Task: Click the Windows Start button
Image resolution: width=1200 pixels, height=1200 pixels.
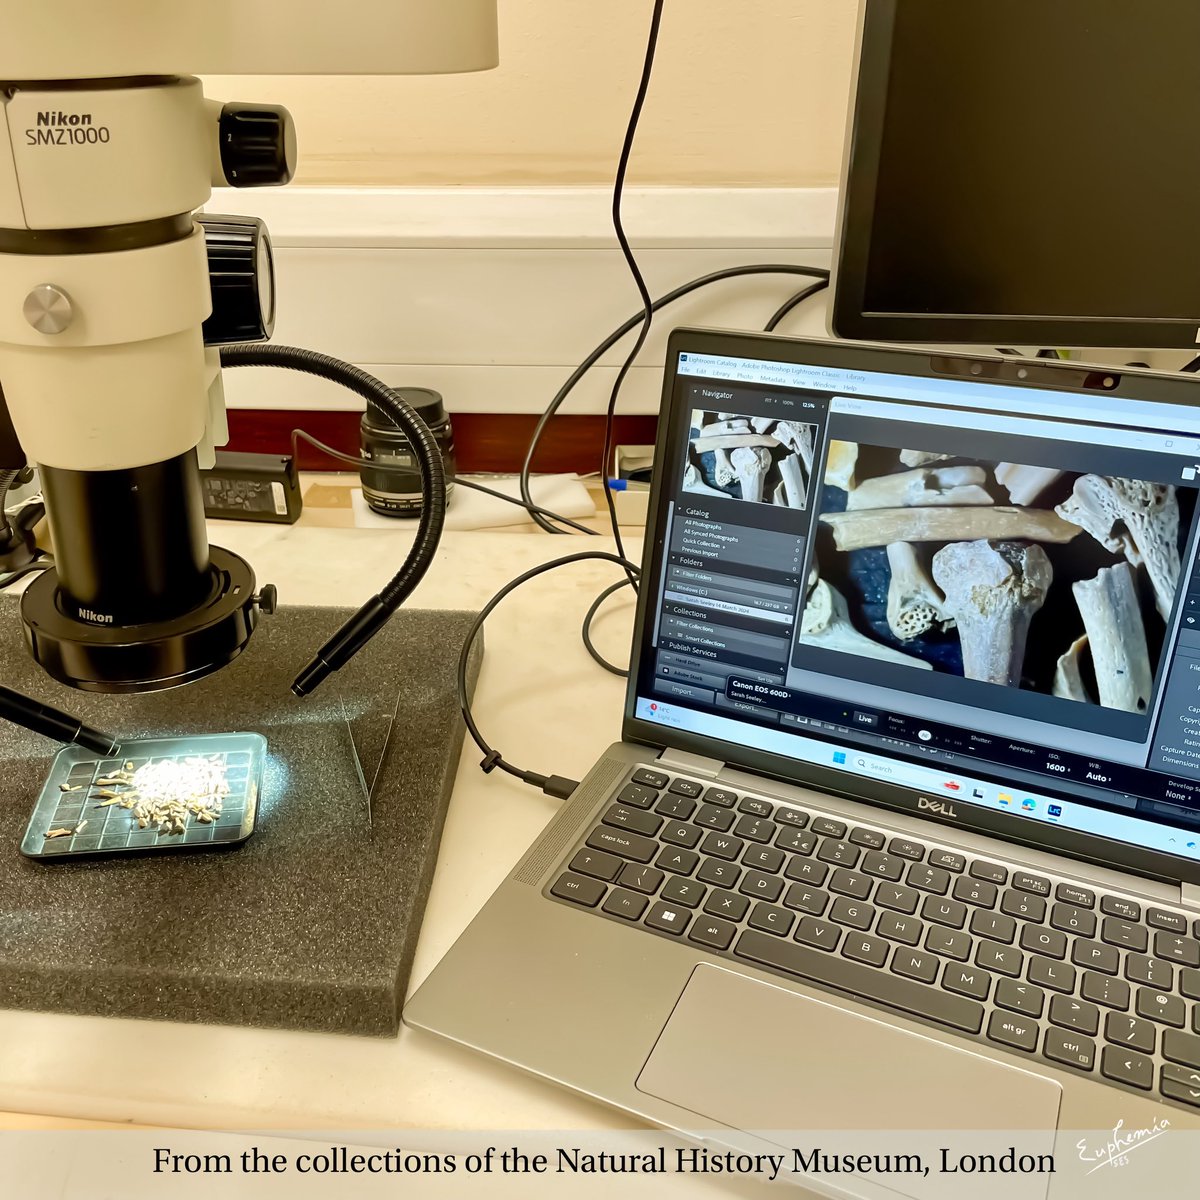Action: coord(839,758)
